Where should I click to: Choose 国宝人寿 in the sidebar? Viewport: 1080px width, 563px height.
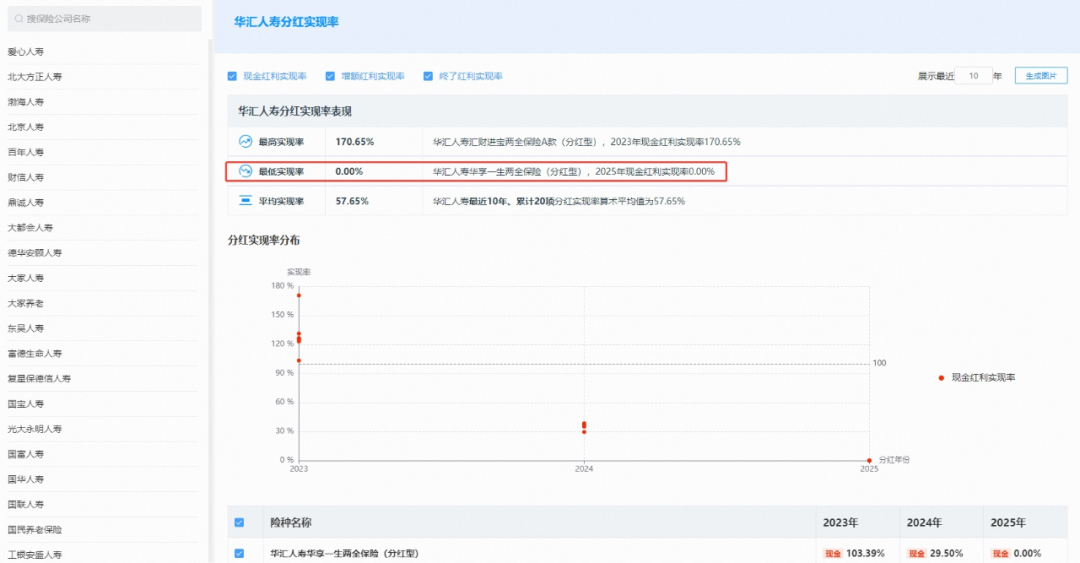point(25,404)
